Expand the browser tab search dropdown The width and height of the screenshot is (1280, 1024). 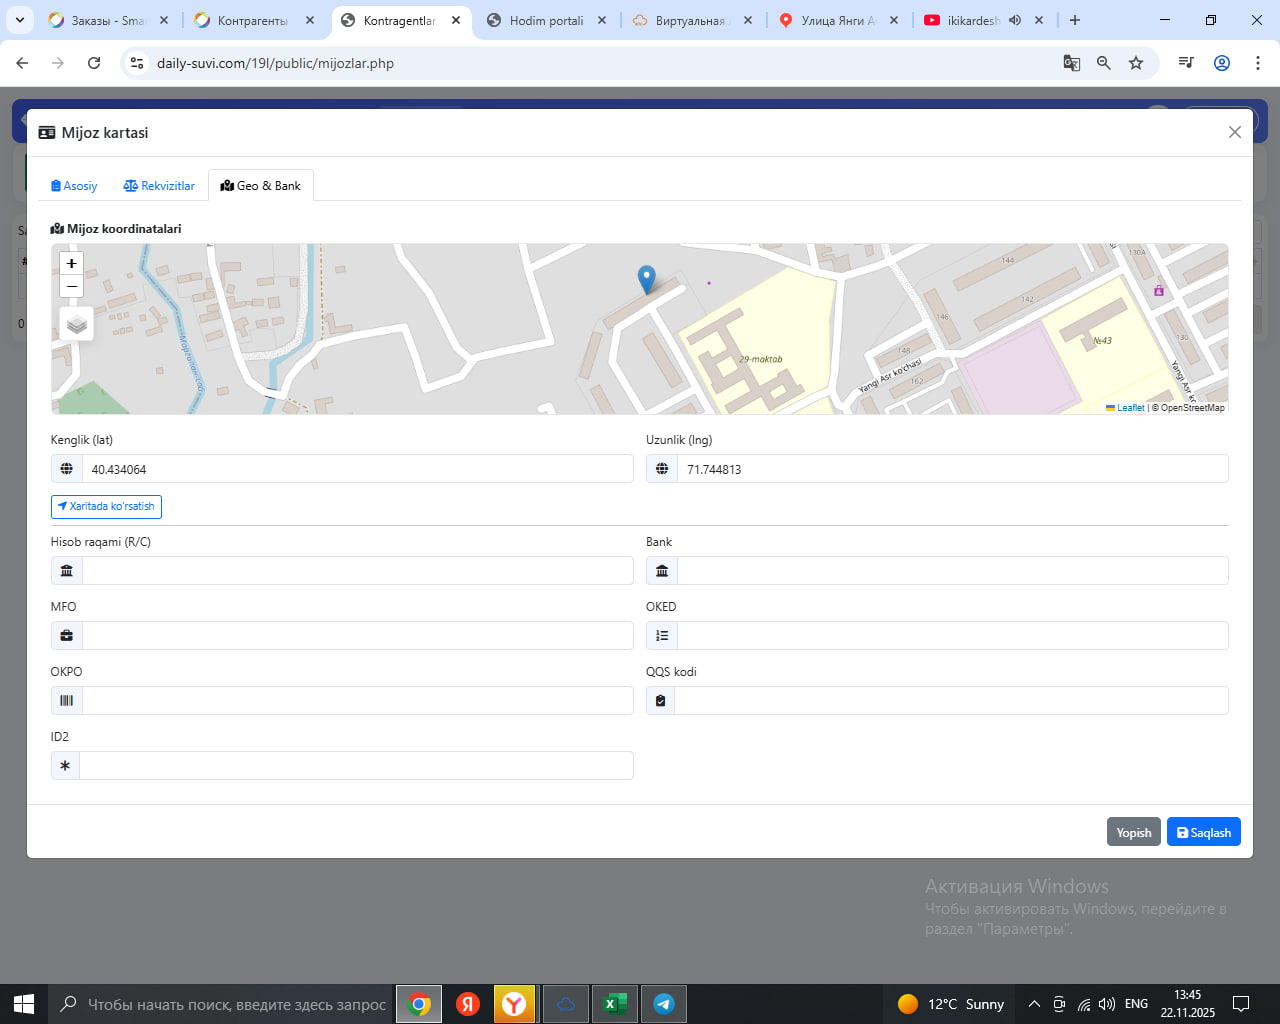[19, 20]
